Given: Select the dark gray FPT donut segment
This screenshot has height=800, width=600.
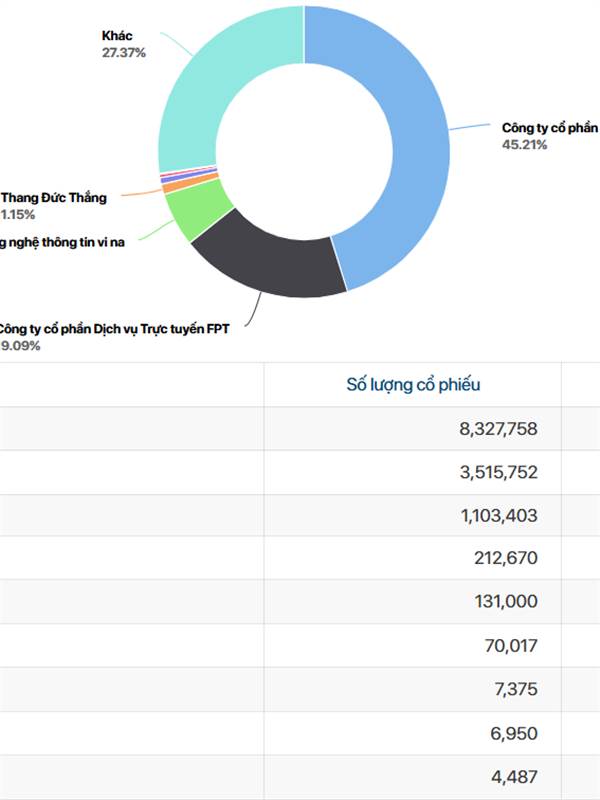Looking at the screenshot, I should click(270, 262).
